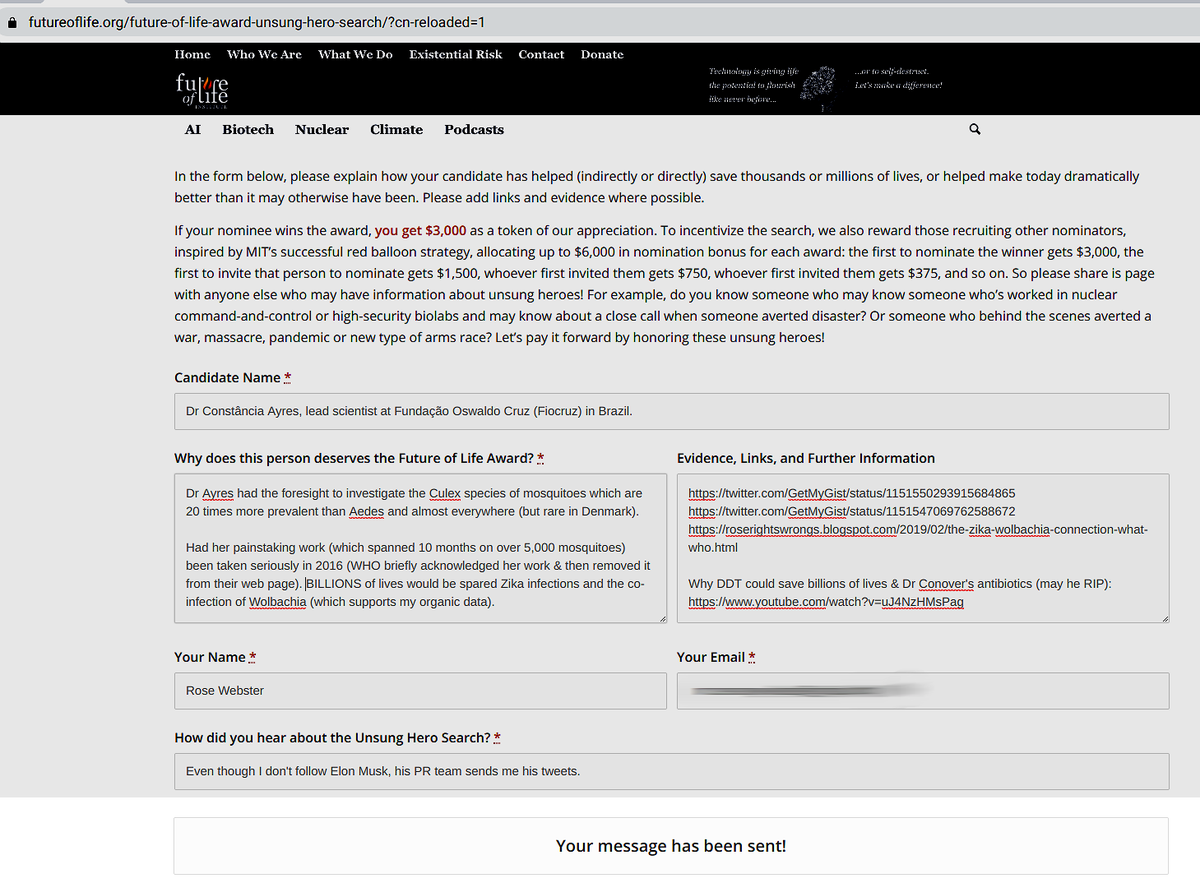Click the banner graphic in header

(820, 87)
